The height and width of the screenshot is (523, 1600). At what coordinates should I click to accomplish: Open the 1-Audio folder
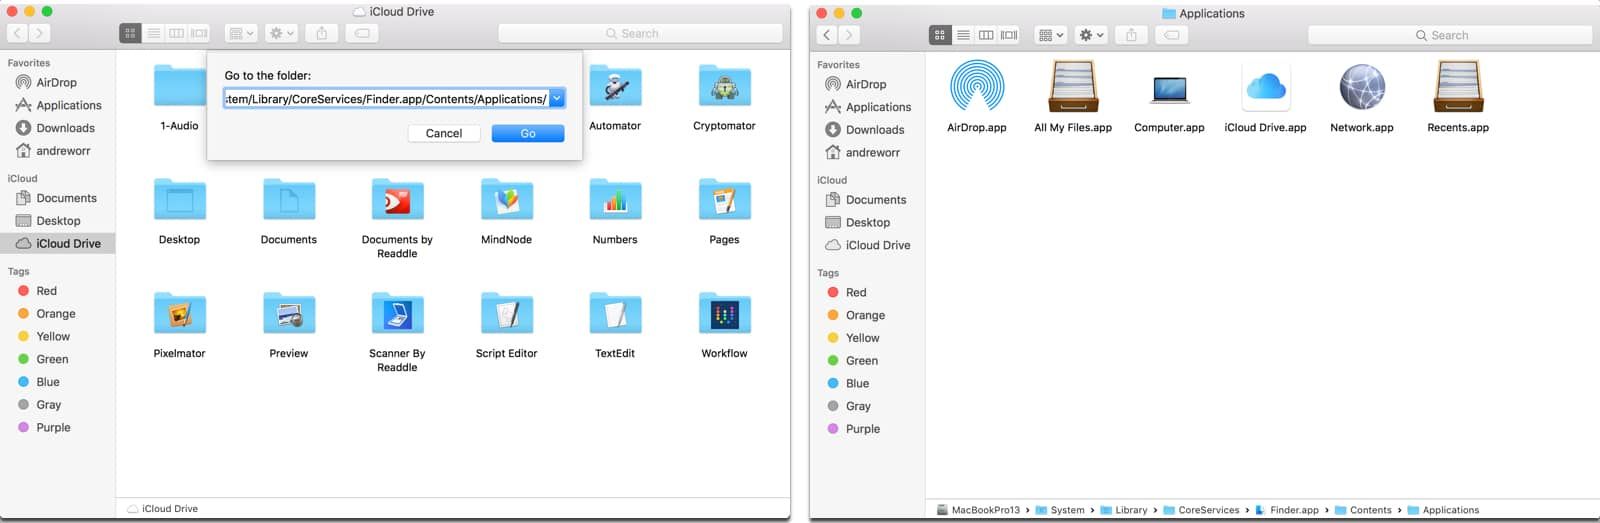pos(179,86)
